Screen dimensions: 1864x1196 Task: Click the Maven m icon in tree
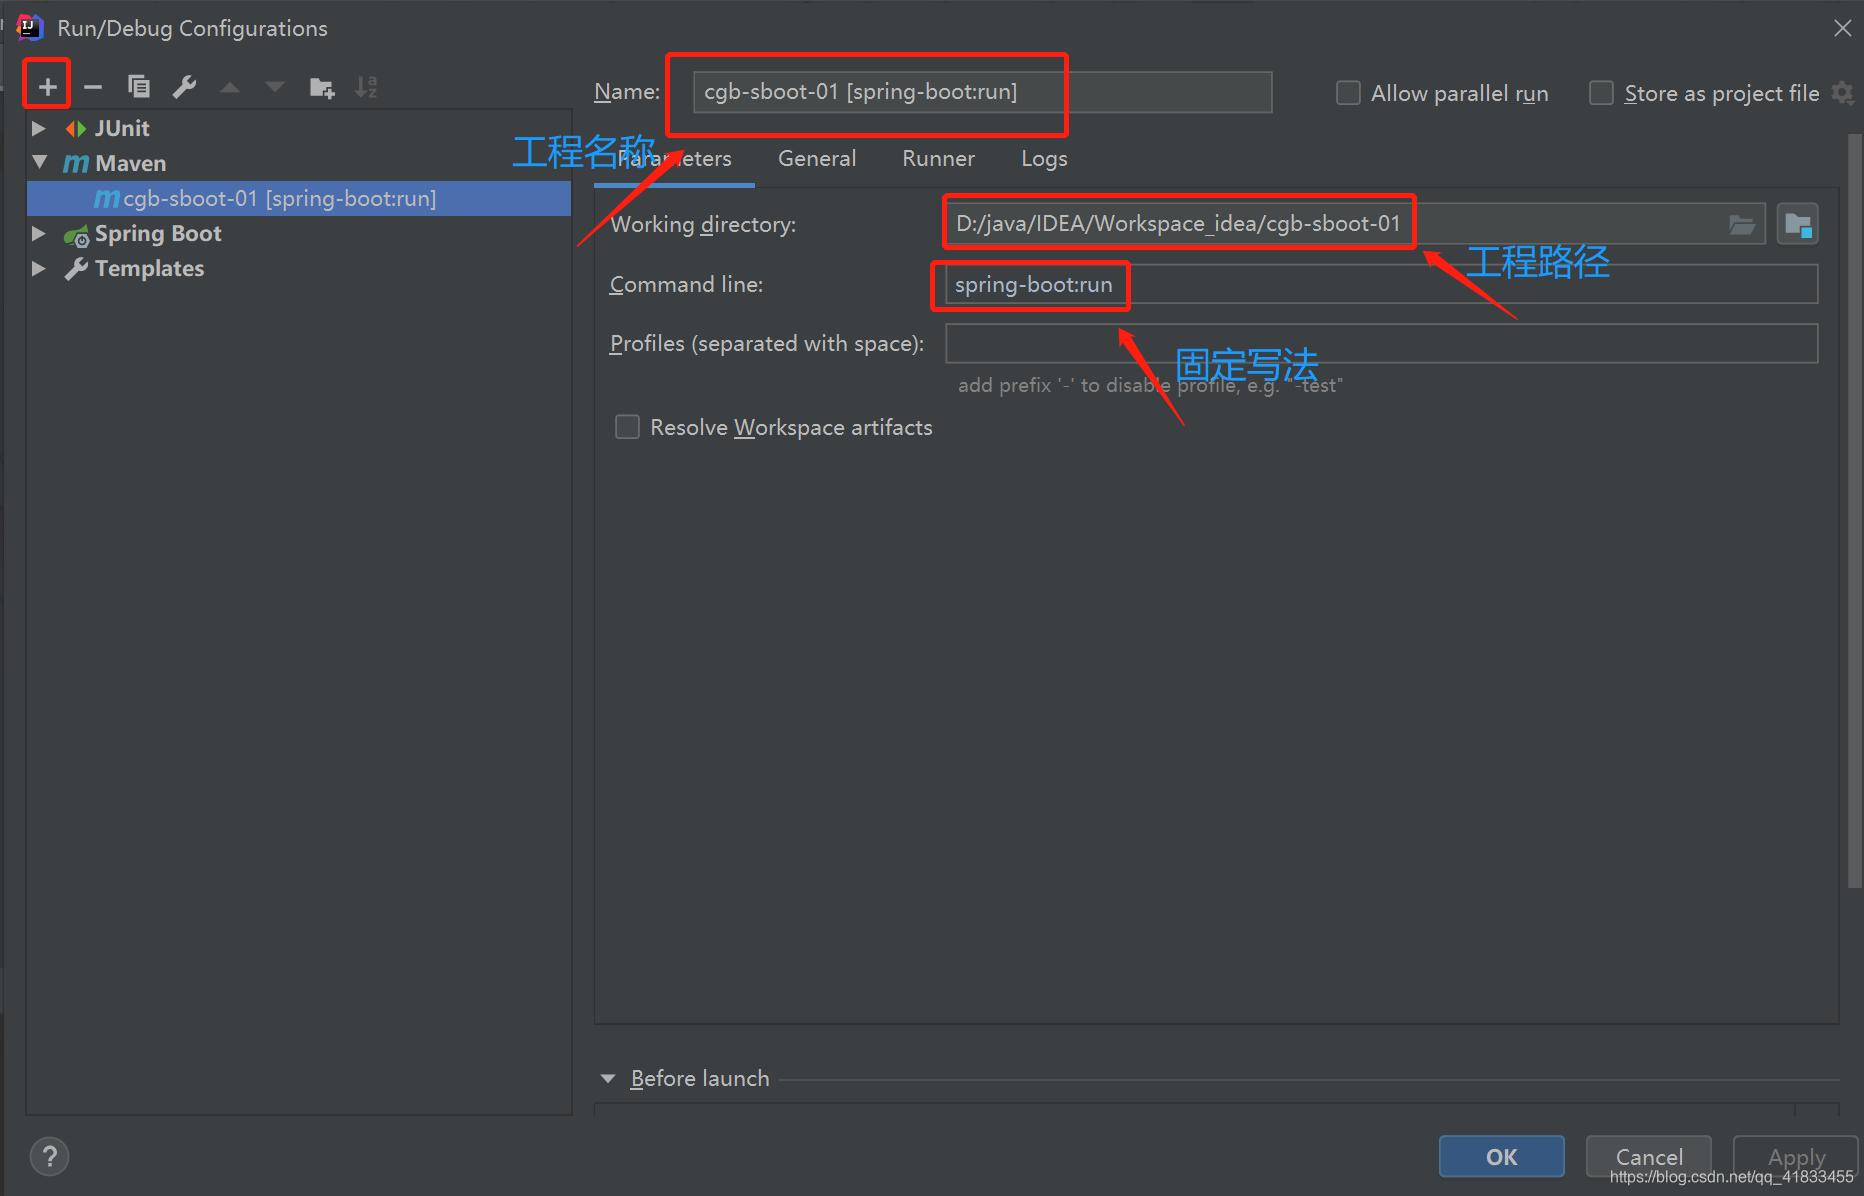click(76, 163)
